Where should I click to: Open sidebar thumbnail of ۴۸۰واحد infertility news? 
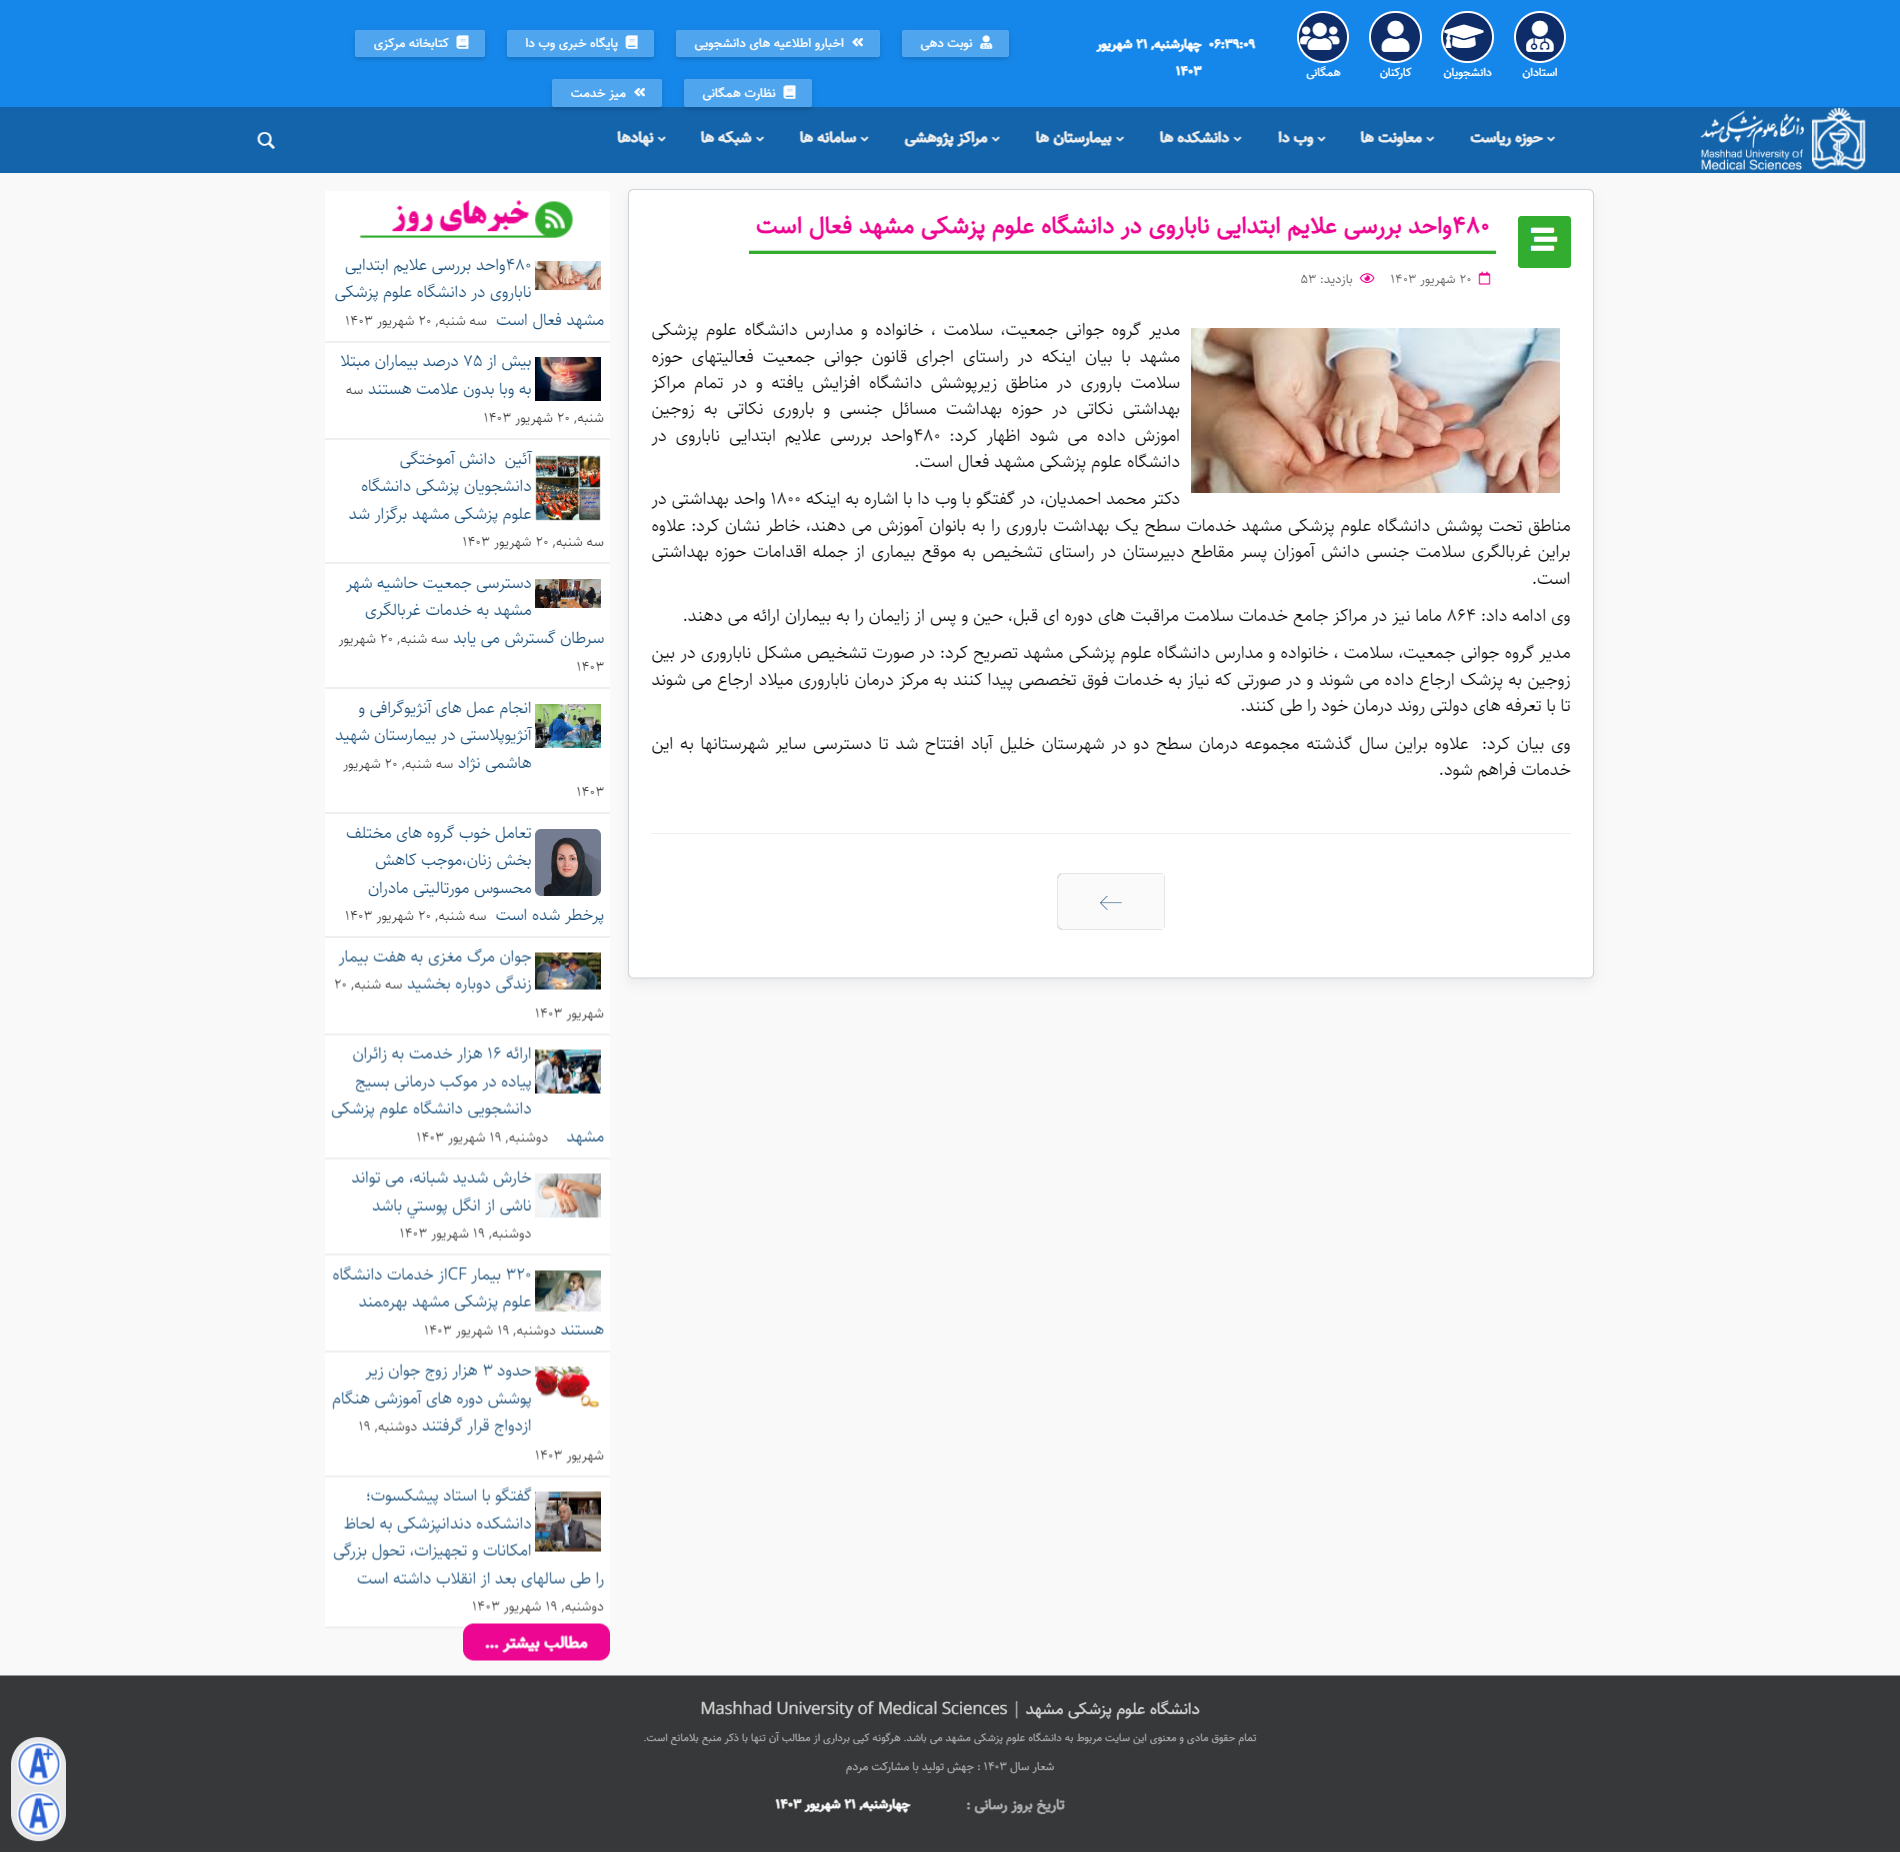pos(568,275)
